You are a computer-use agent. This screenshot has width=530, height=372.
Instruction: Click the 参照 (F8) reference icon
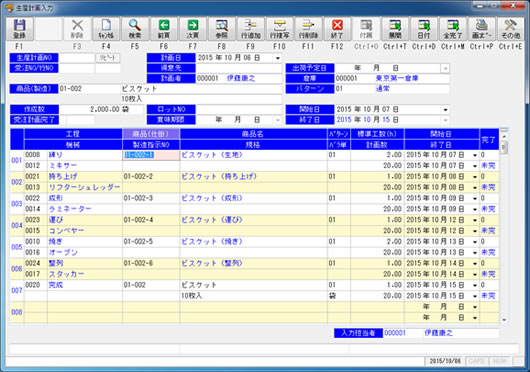coord(222,29)
